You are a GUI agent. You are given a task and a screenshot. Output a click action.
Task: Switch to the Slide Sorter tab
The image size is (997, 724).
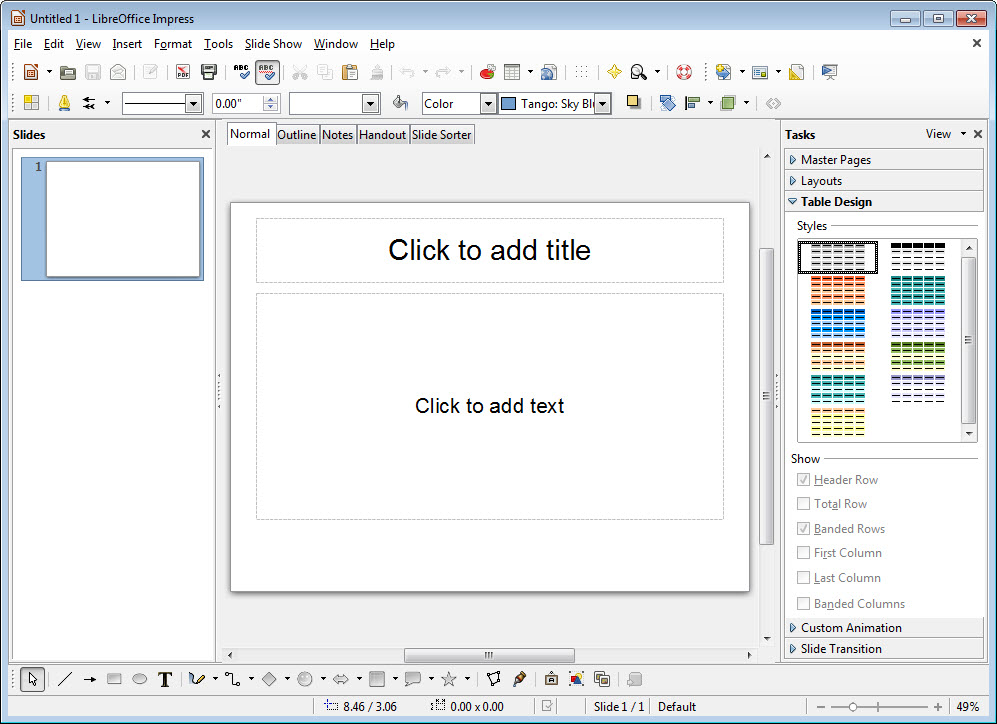pos(441,135)
